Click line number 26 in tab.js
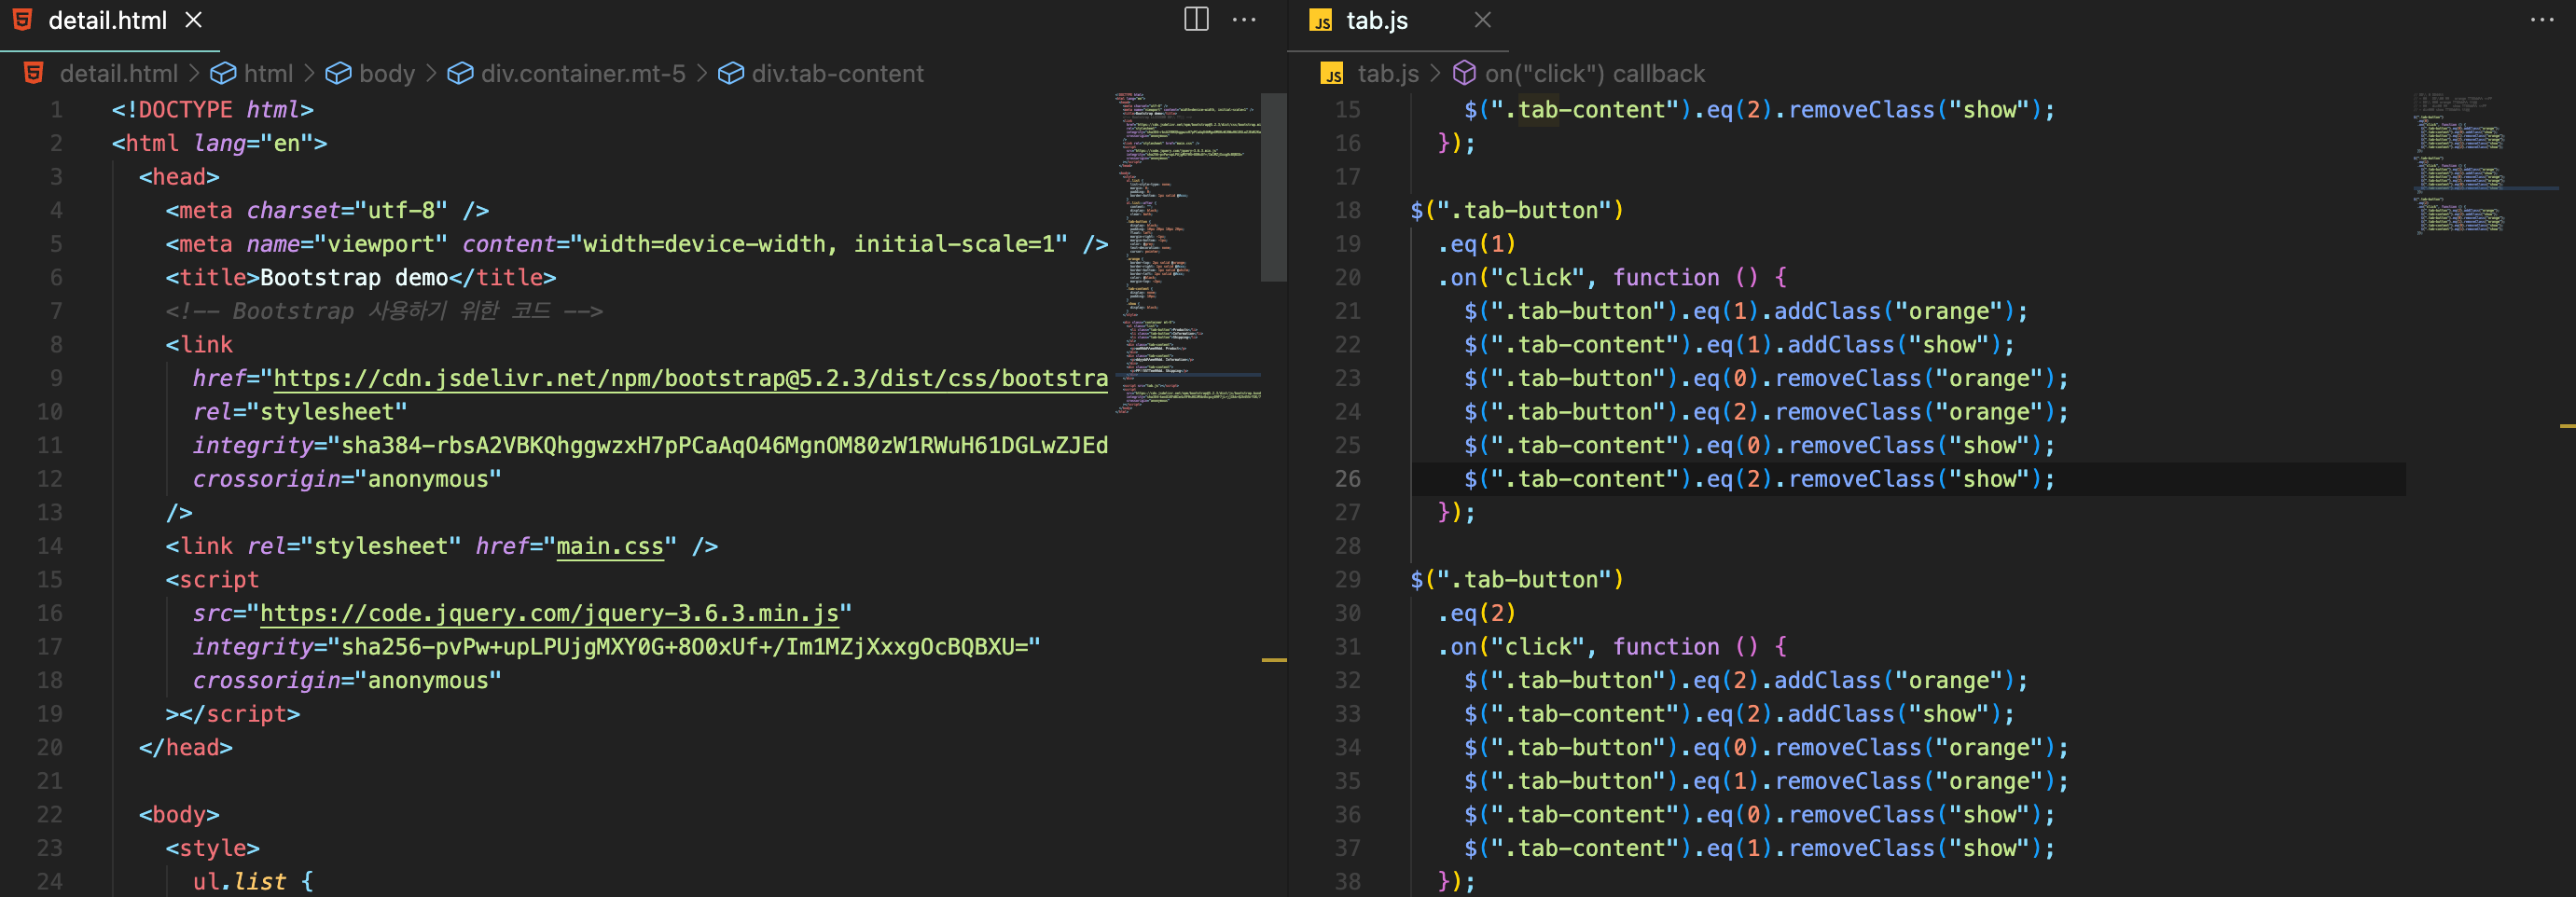Screen dimensions: 2576x897 [x=1348, y=479]
